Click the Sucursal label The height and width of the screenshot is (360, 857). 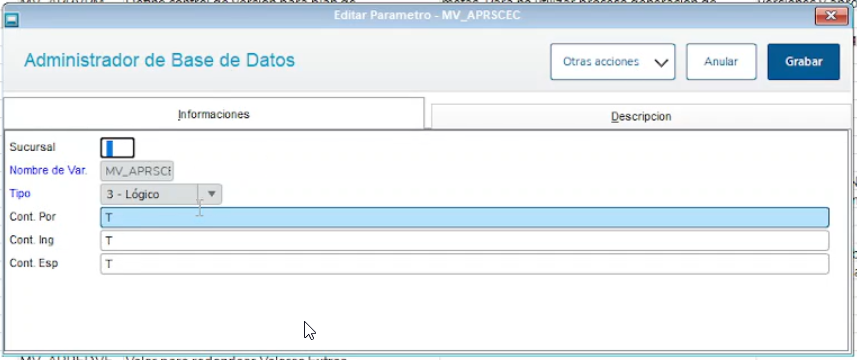pos(32,147)
